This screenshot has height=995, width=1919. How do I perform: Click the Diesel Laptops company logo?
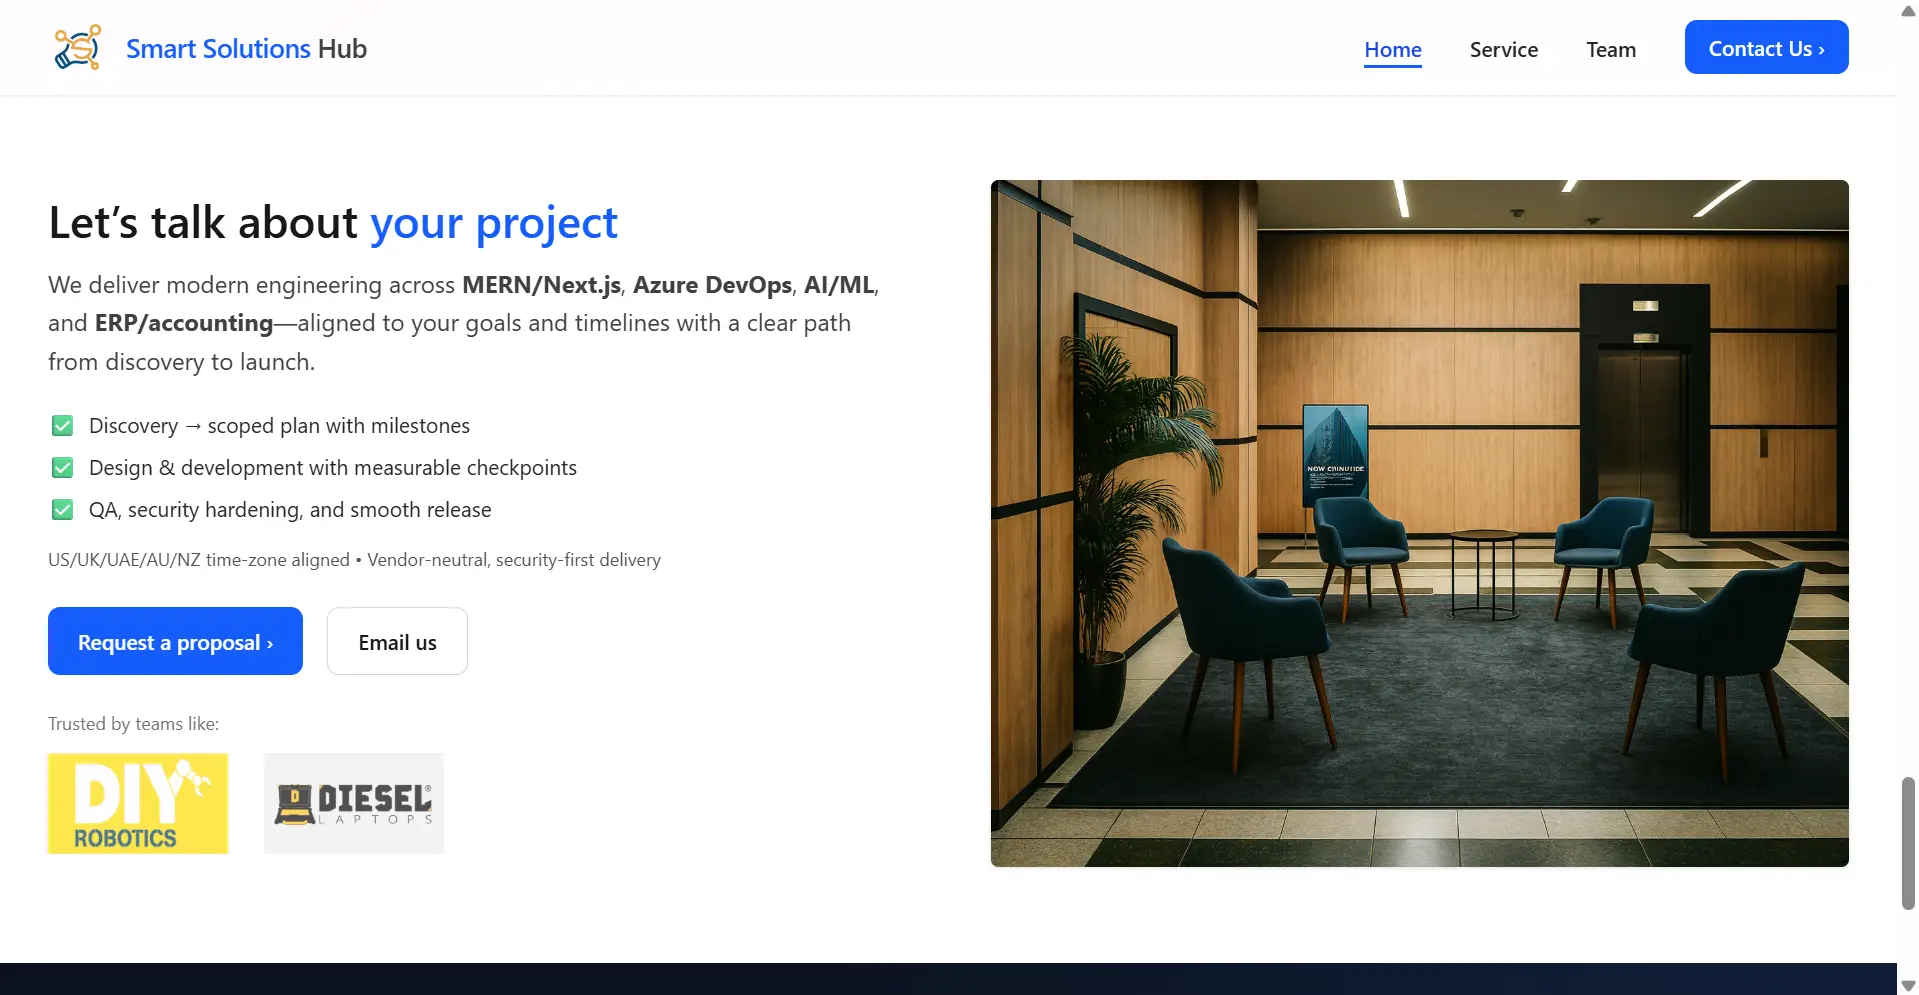[353, 803]
